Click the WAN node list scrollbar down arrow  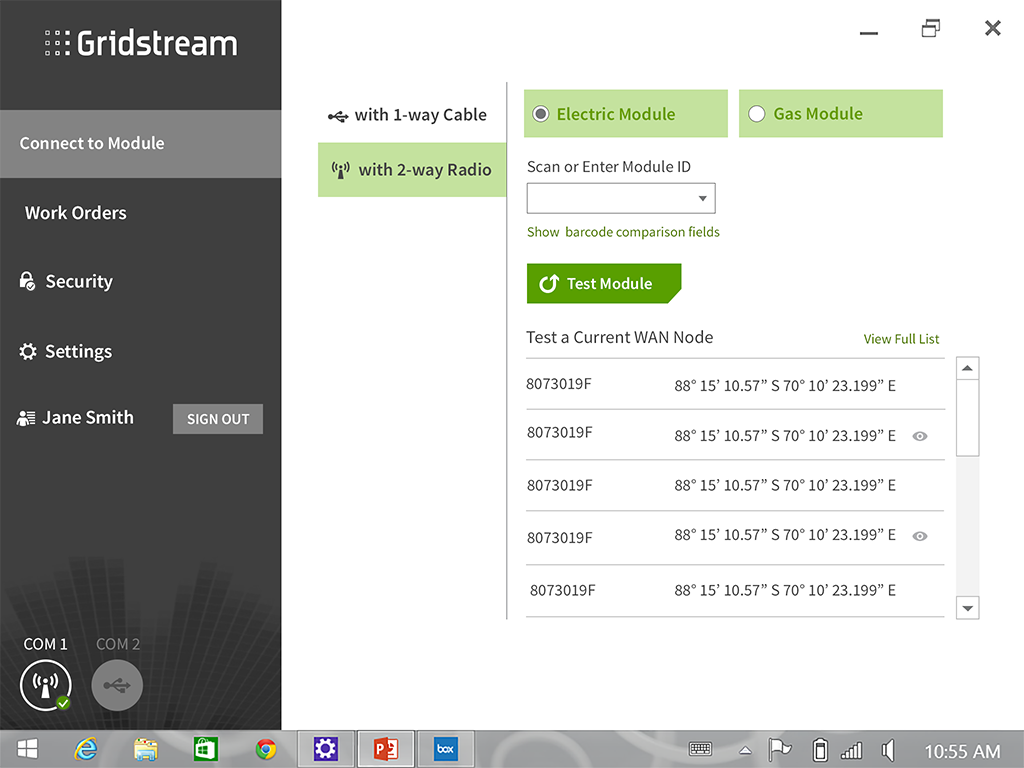click(967, 607)
